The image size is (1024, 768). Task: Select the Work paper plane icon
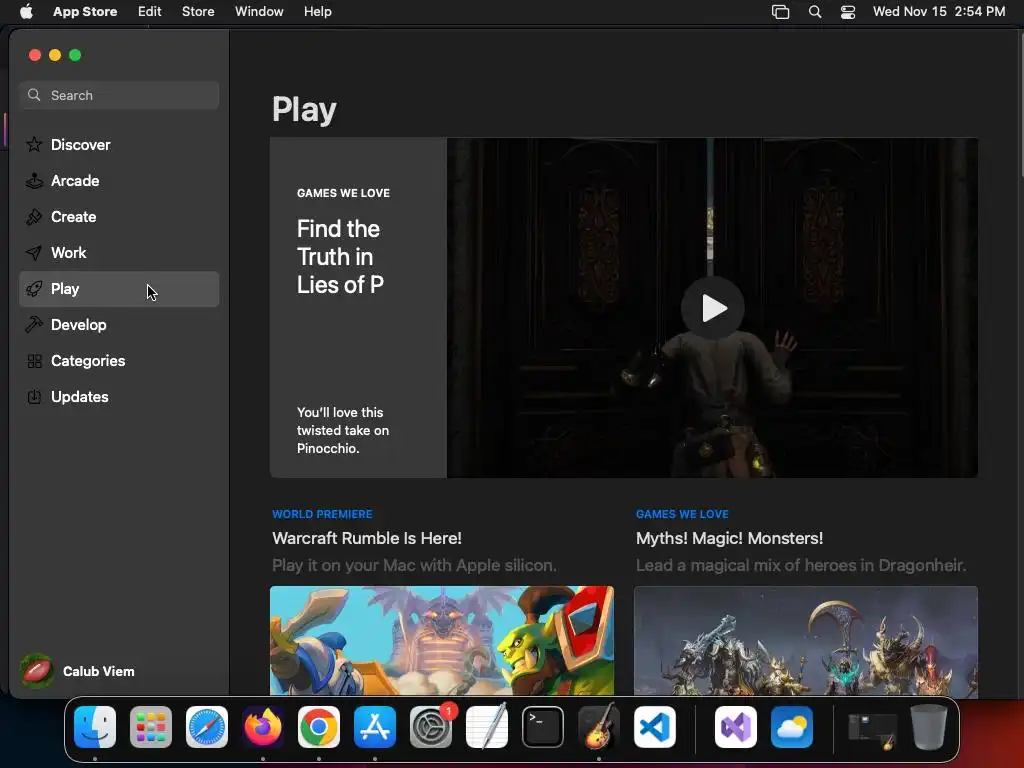34,253
